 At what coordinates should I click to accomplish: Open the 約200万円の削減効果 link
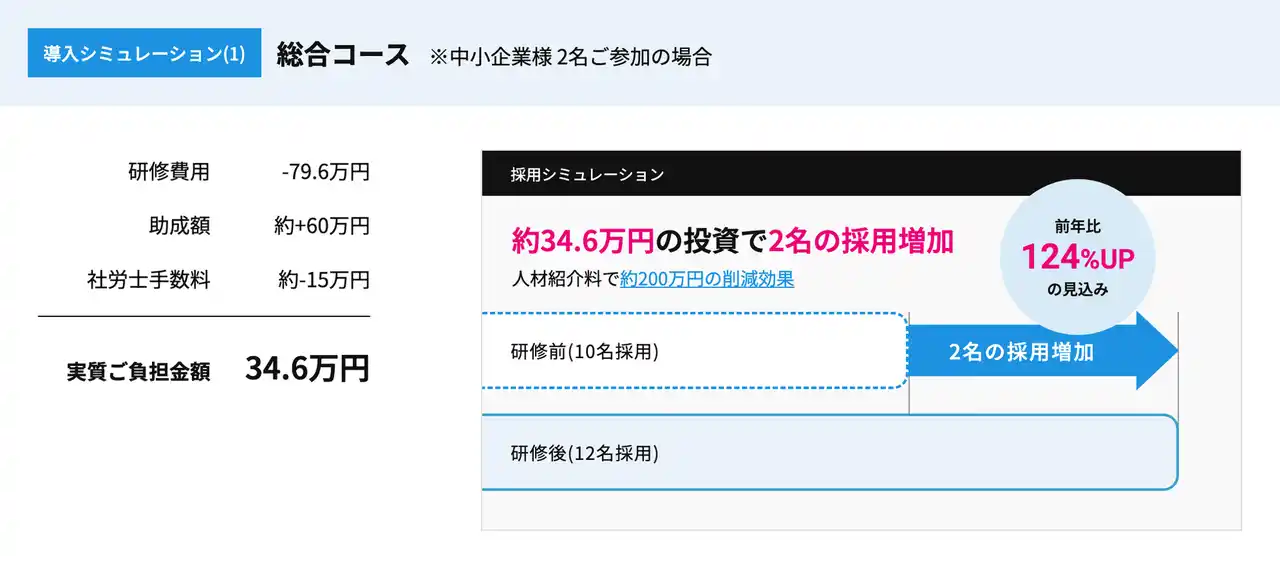(x=707, y=279)
